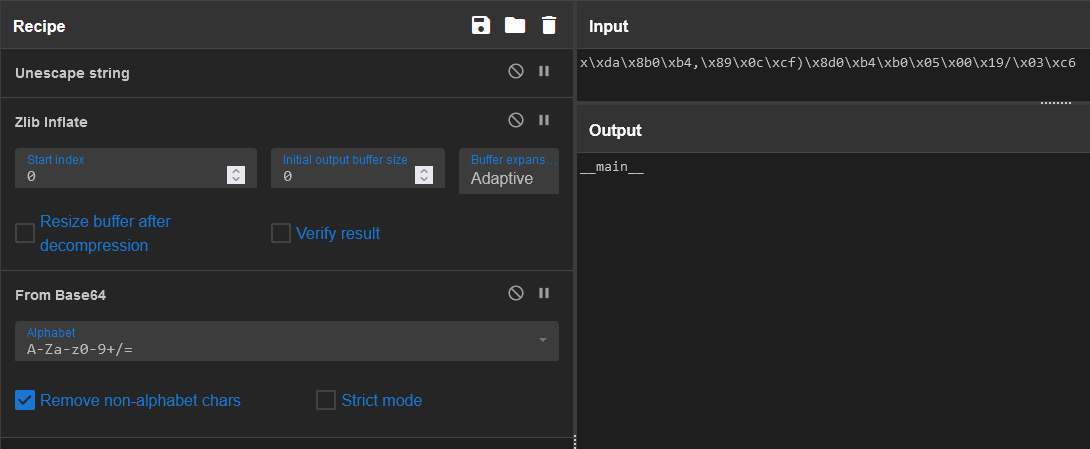
Task: Click the Save recipe icon
Action: coord(481,25)
